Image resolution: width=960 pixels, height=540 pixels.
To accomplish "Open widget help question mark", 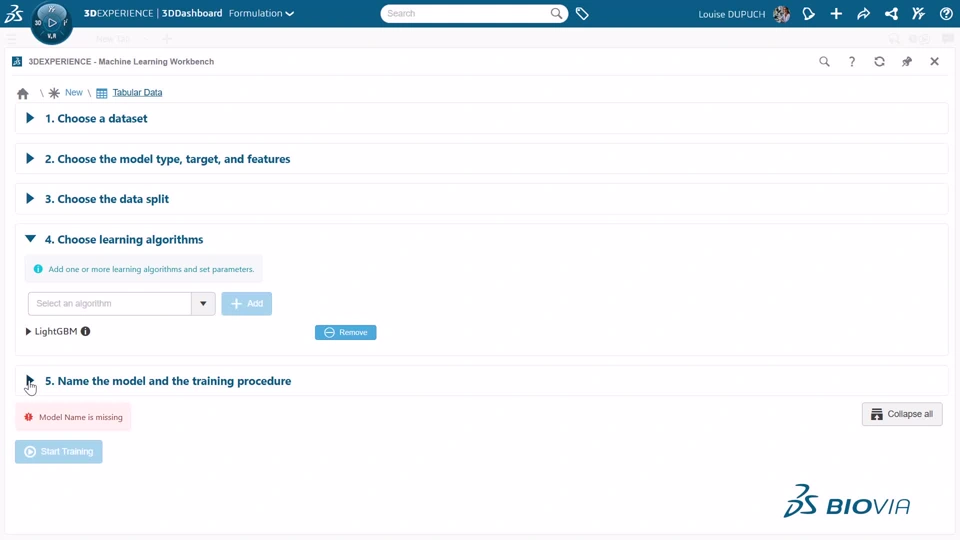I will point(852,61).
